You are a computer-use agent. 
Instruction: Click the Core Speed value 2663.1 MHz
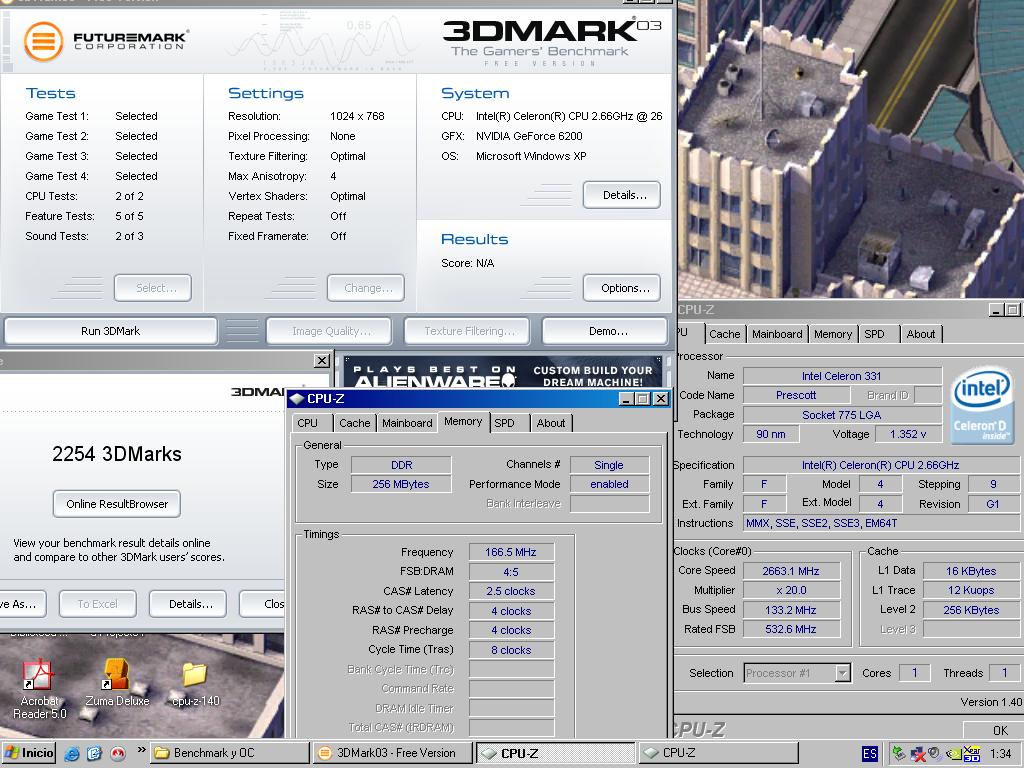pyautogui.click(x=792, y=571)
